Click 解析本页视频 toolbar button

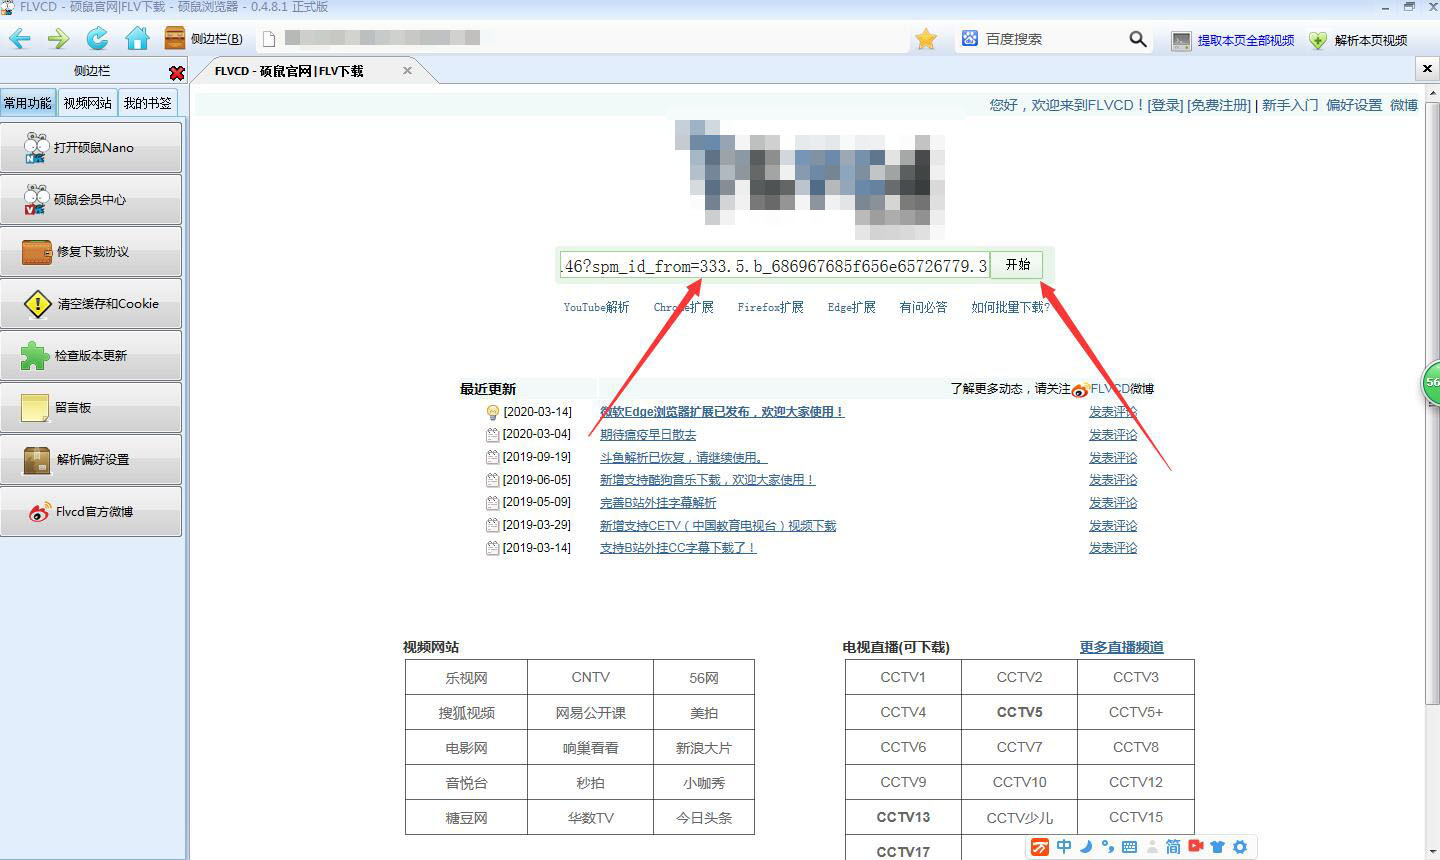[1358, 40]
